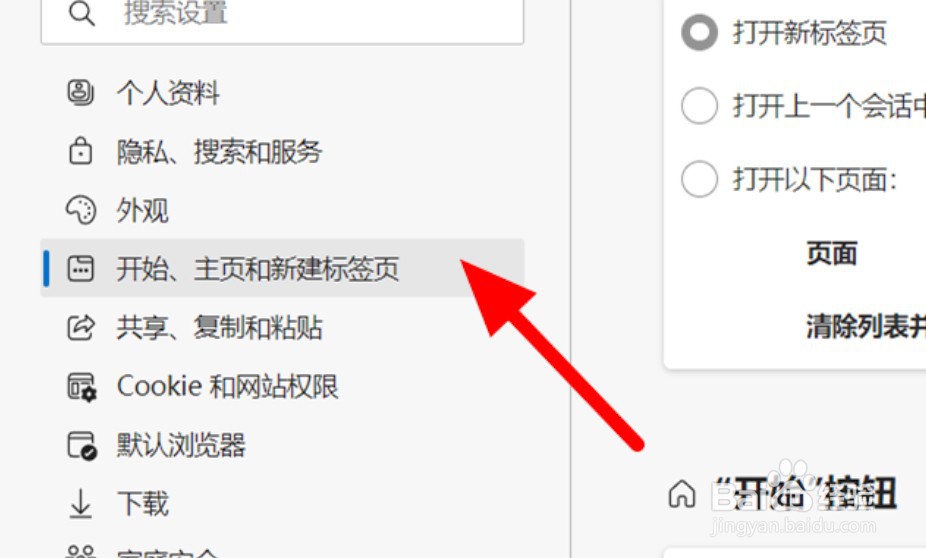The width and height of the screenshot is (926, 558).
Task: Open the 默认浏览器 settings page
Action: 282,445
